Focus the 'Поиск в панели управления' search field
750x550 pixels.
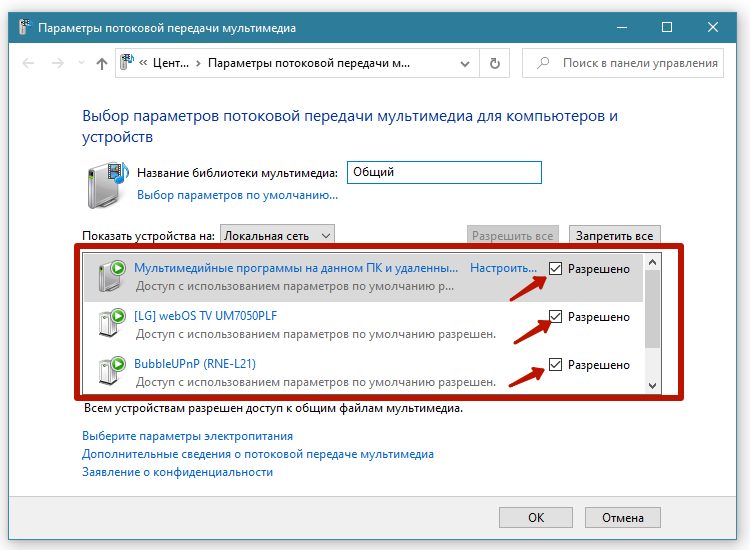(623, 63)
